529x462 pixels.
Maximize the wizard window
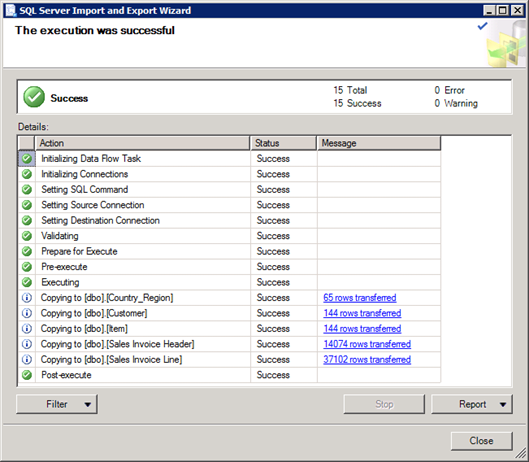[503, 10]
